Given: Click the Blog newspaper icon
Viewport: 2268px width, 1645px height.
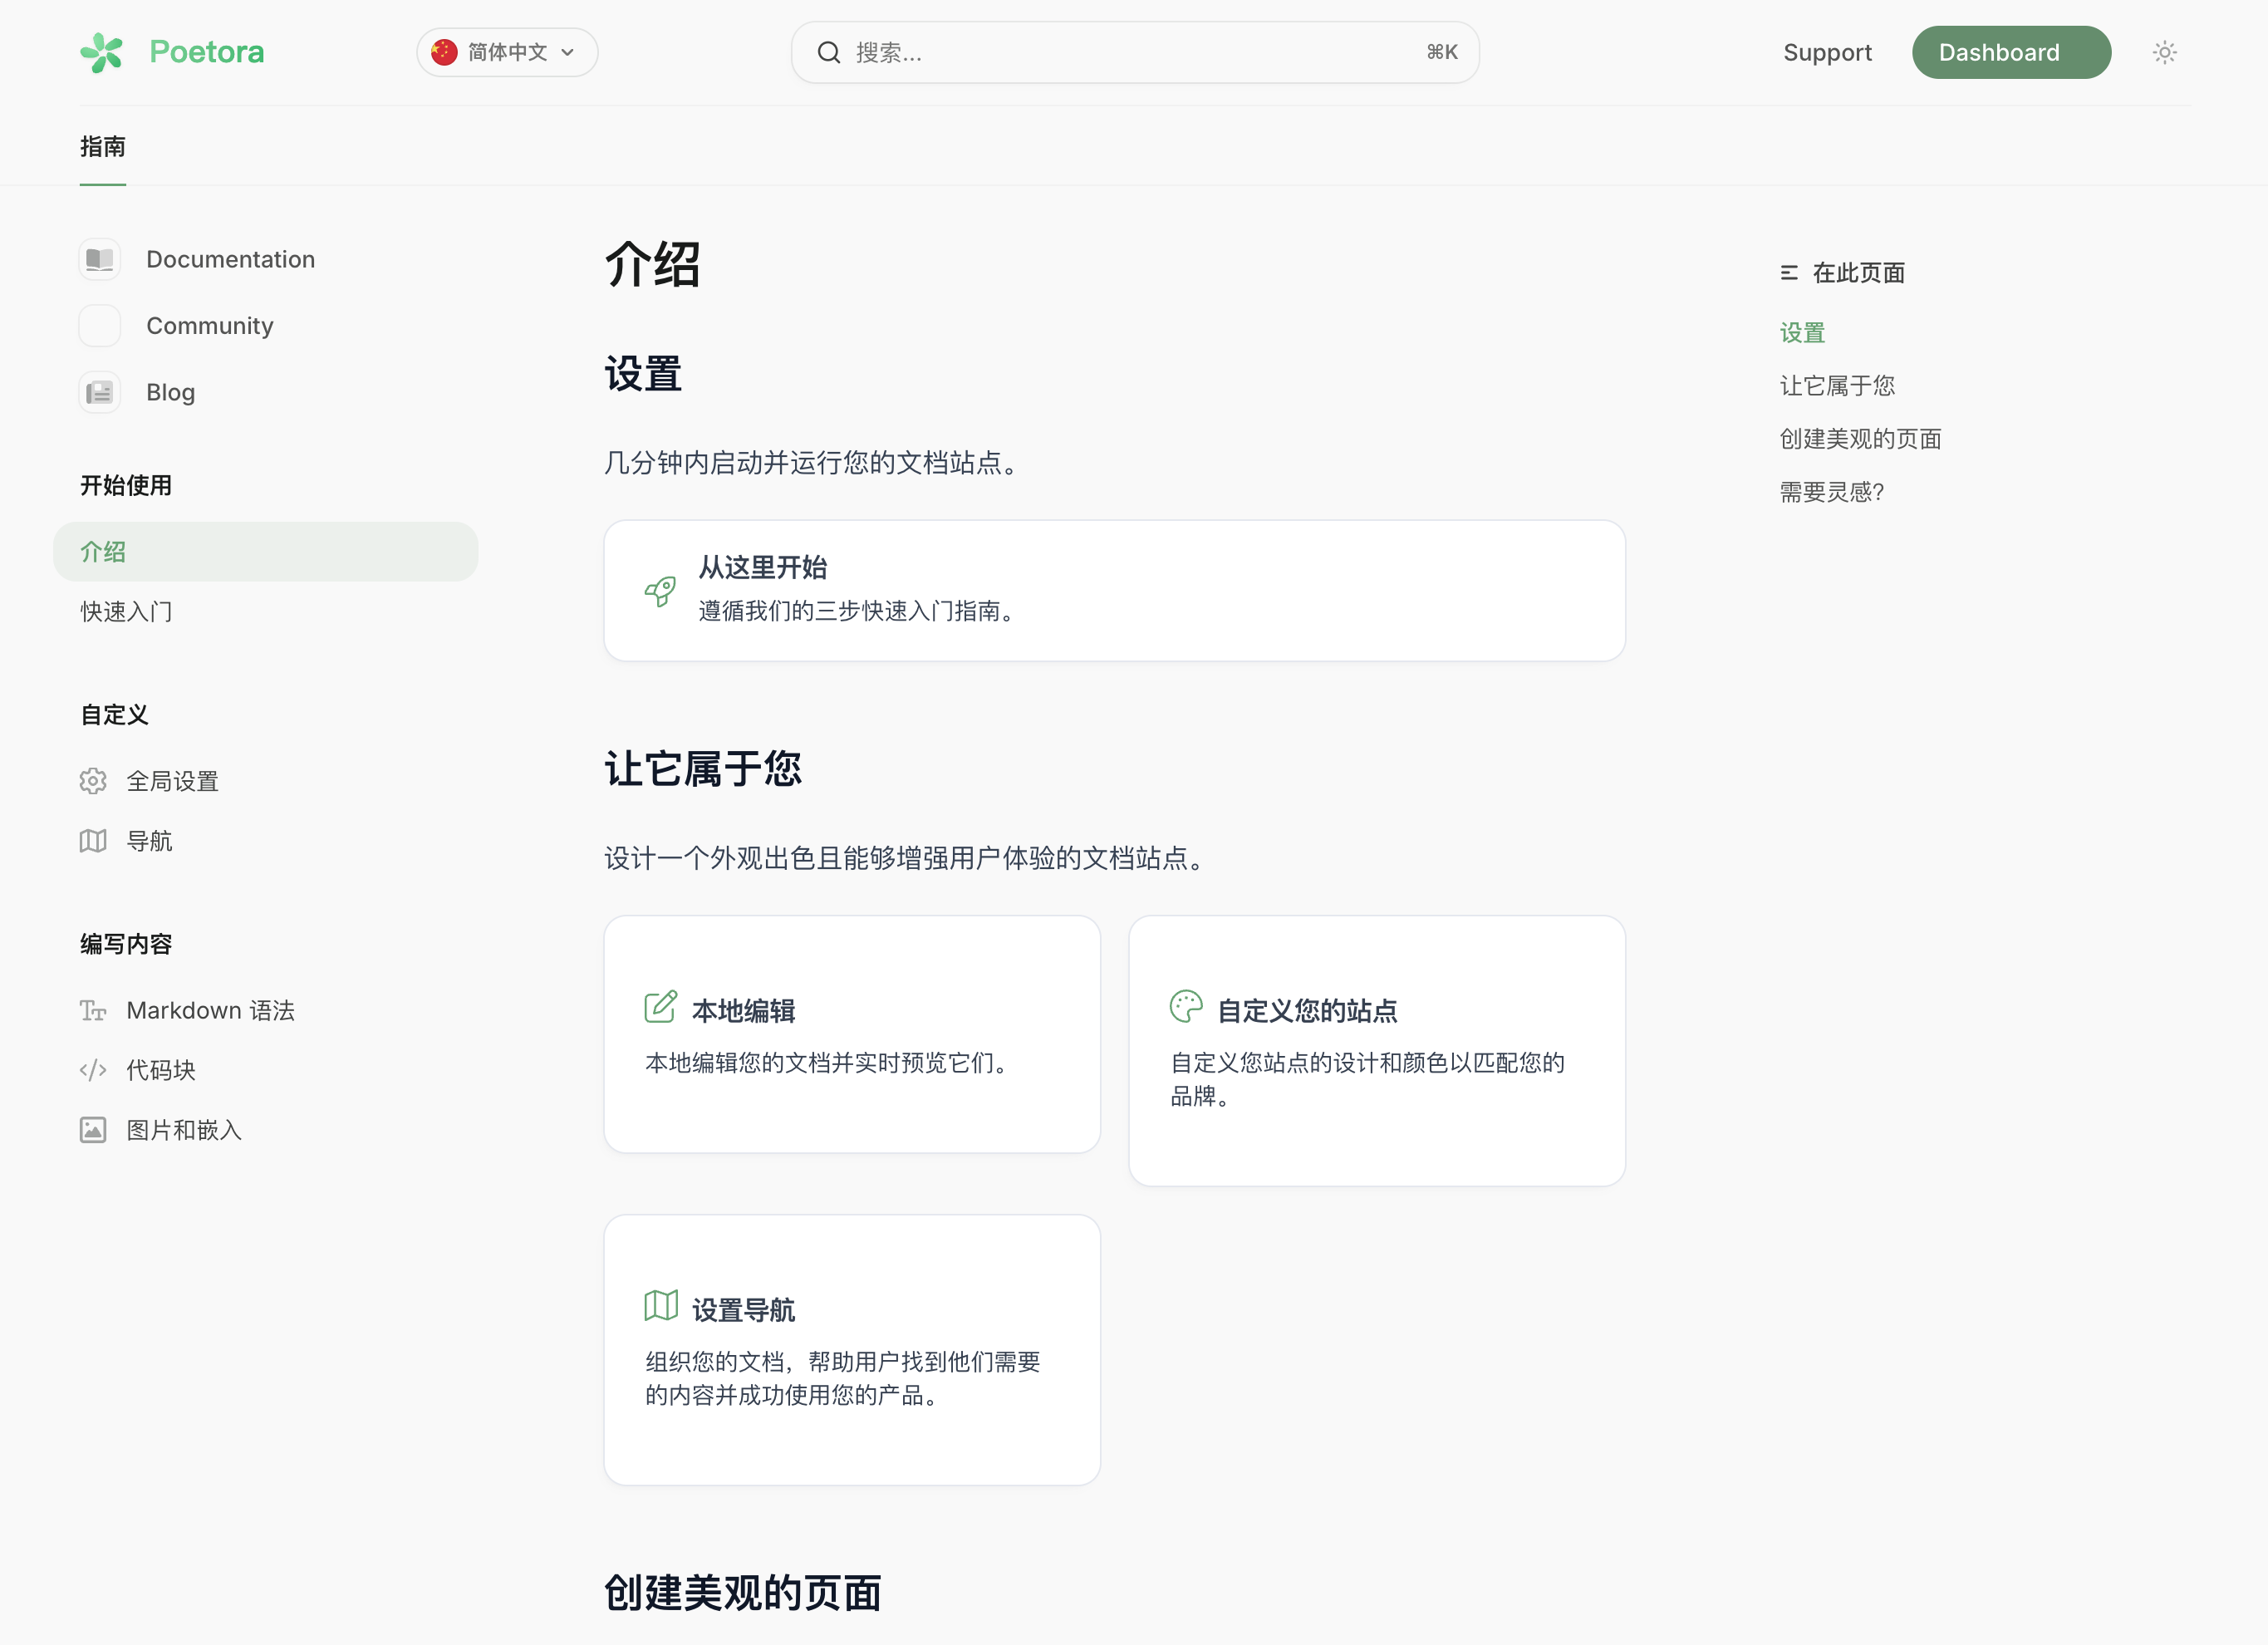Looking at the screenshot, I should click(99, 392).
